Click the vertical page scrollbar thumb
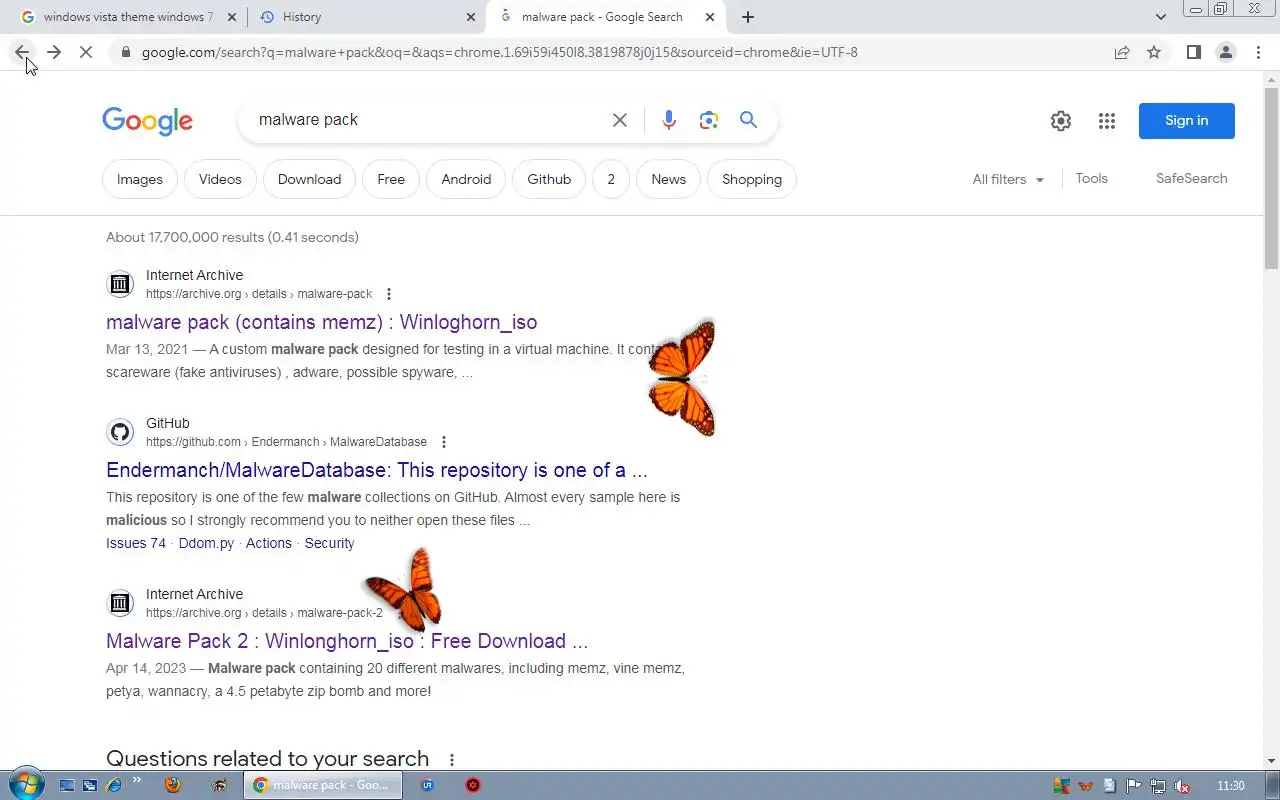The image size is (1280, 800). (x=1271, y=180)
